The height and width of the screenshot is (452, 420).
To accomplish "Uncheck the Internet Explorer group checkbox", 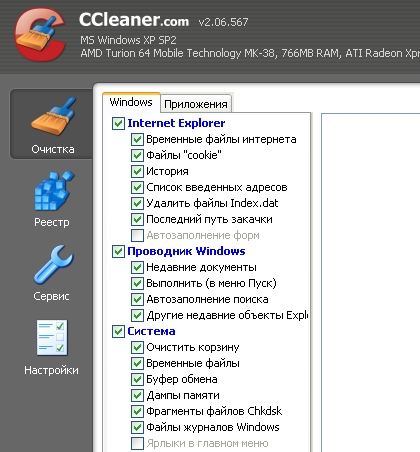I will [118, 123].
